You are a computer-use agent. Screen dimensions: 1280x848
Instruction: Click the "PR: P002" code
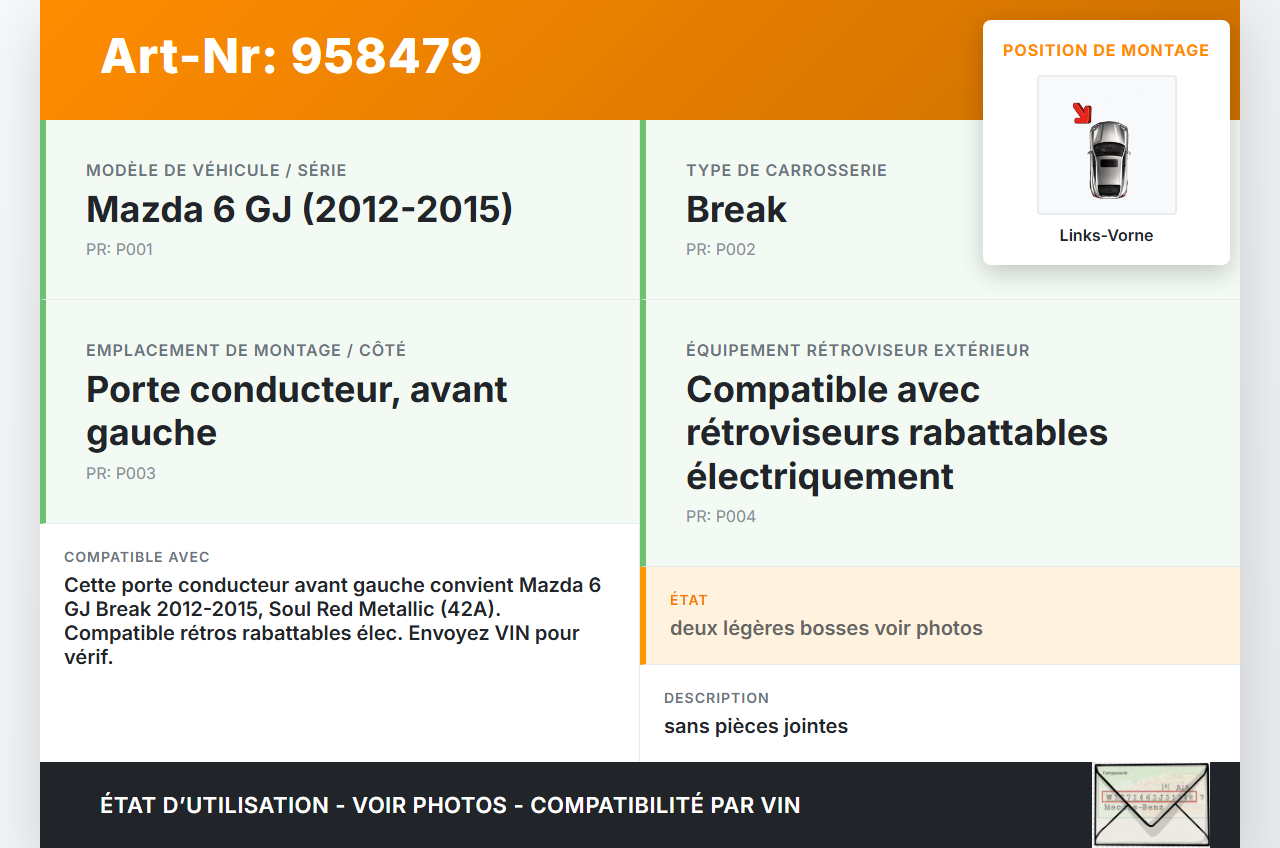click(720, 250)
